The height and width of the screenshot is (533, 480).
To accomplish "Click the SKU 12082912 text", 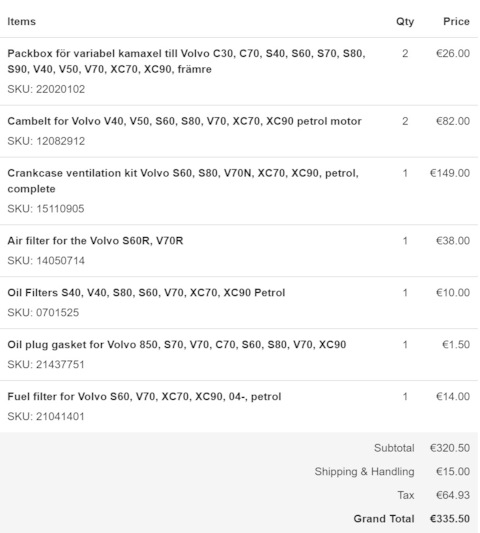I will pos(46,141).
